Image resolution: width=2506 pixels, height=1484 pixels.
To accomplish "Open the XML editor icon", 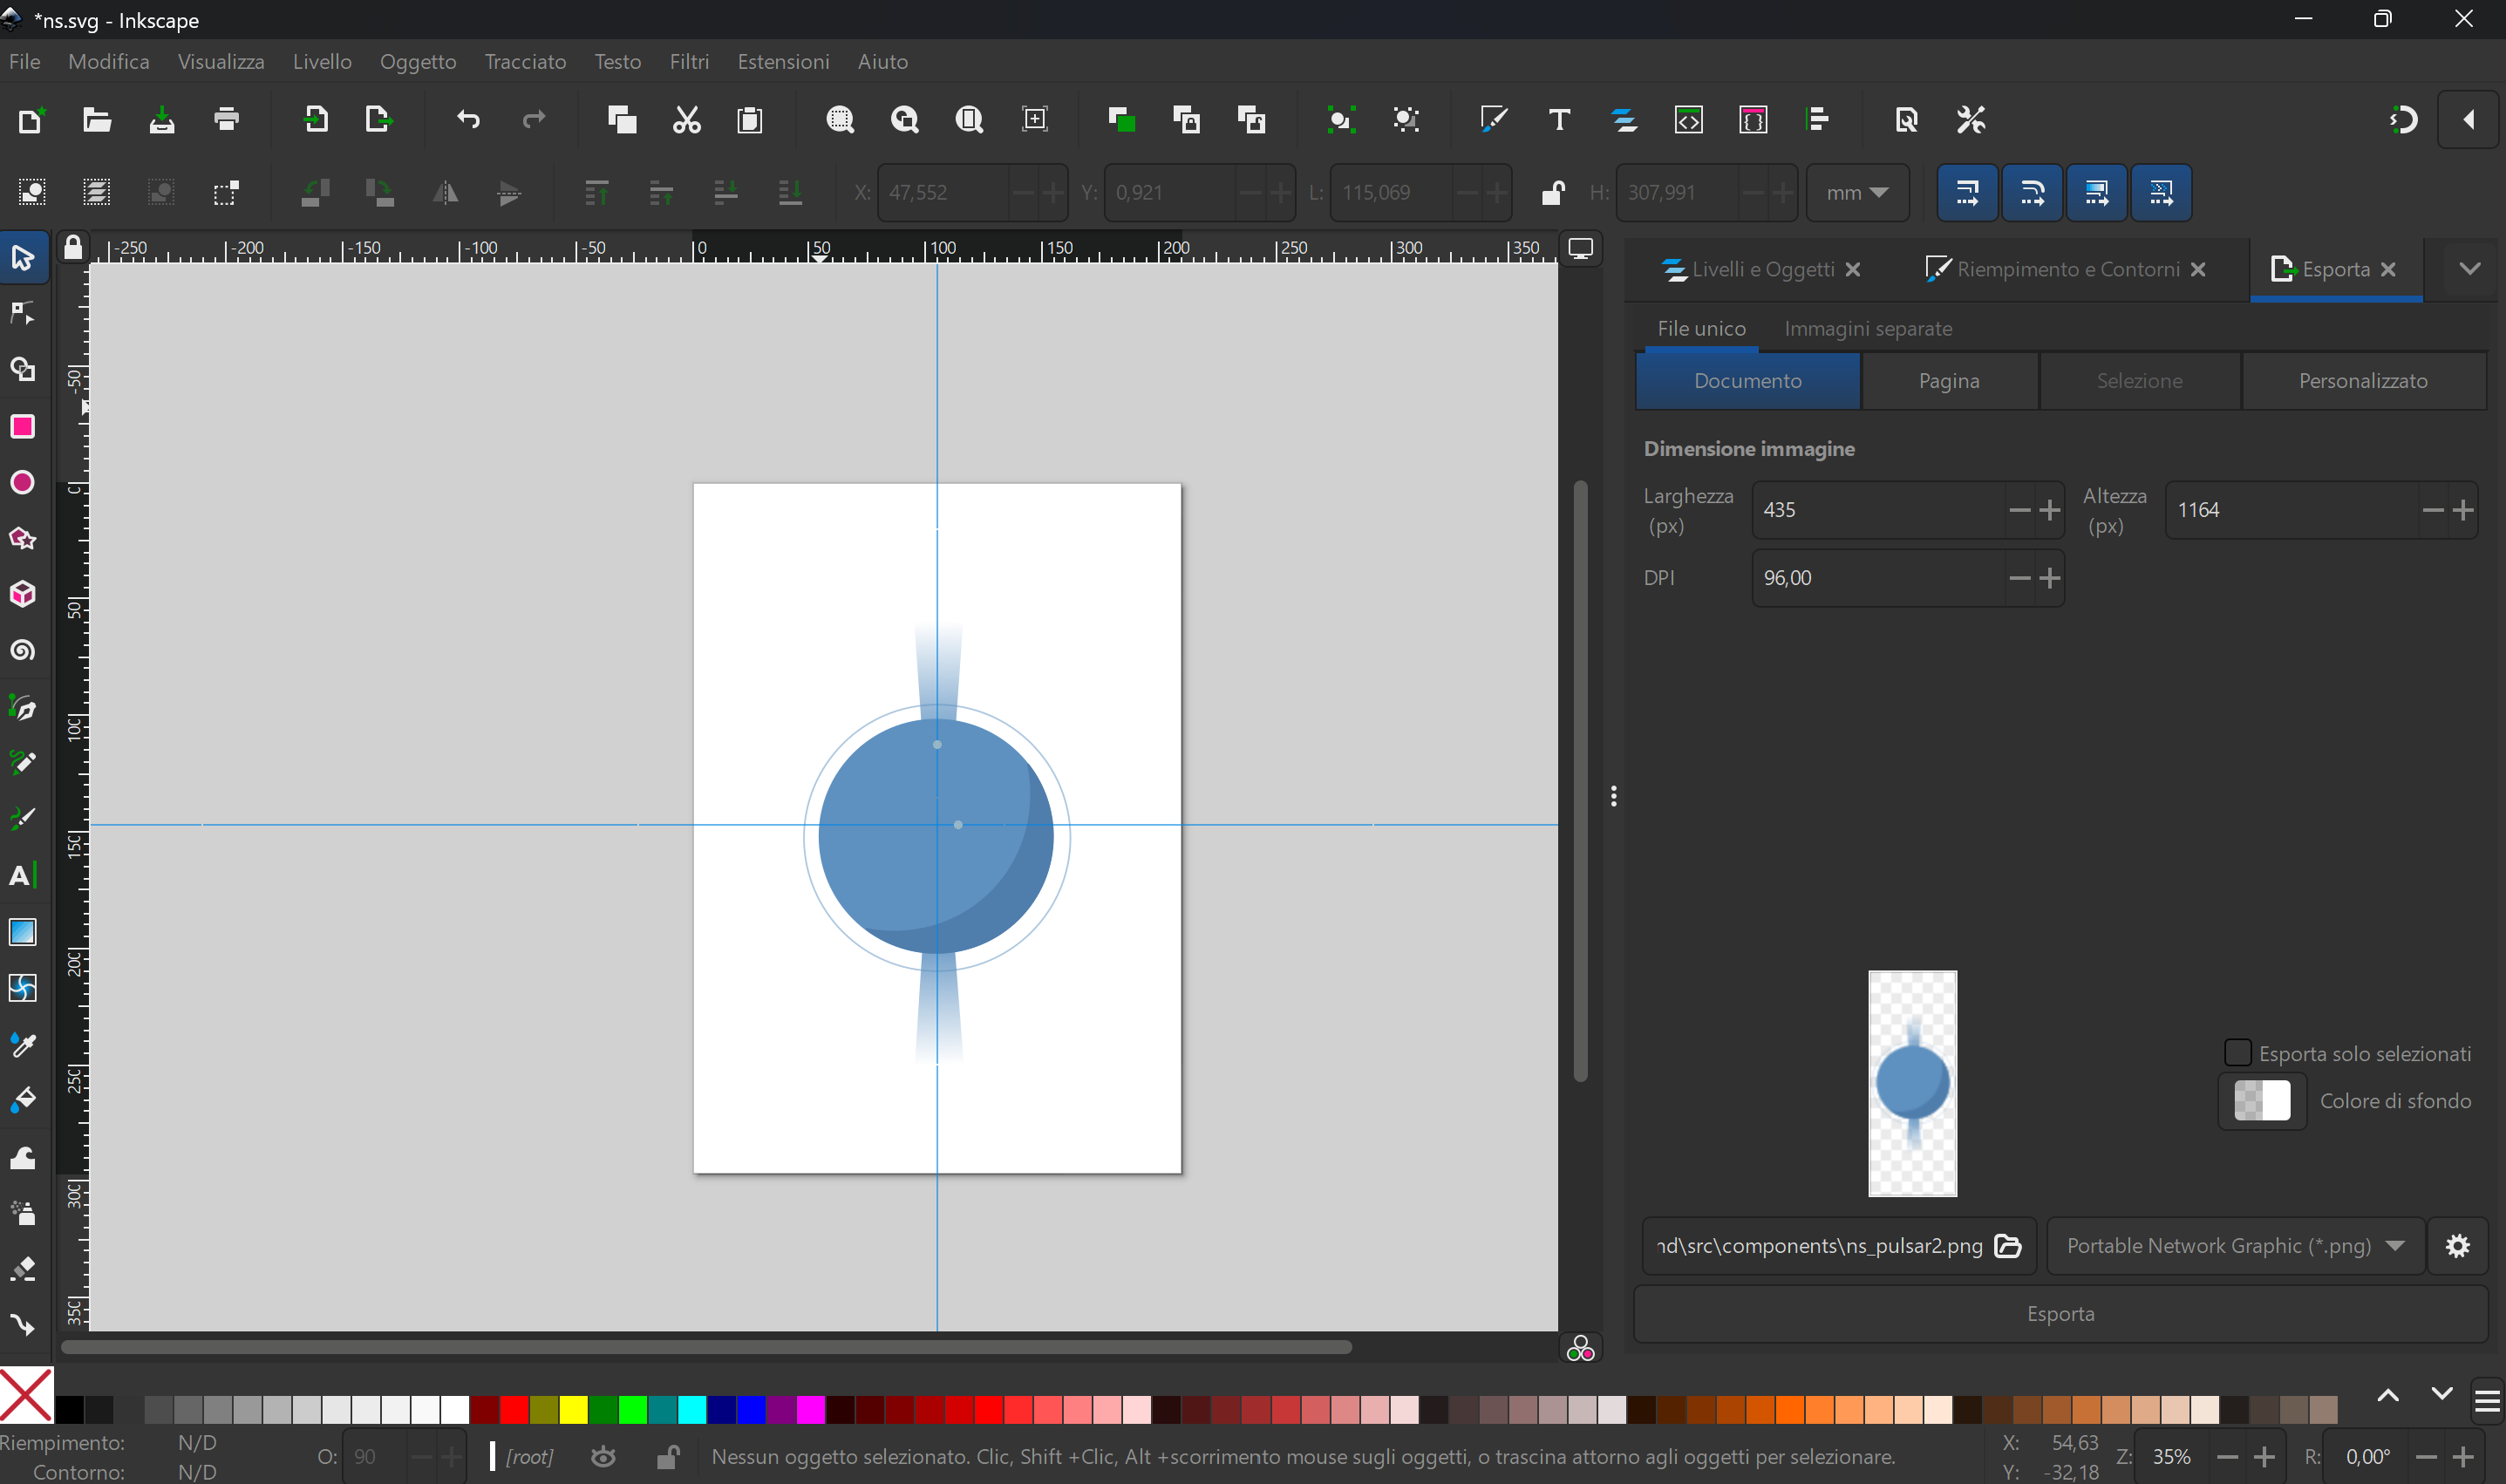I will click(x=1689, y=120).
